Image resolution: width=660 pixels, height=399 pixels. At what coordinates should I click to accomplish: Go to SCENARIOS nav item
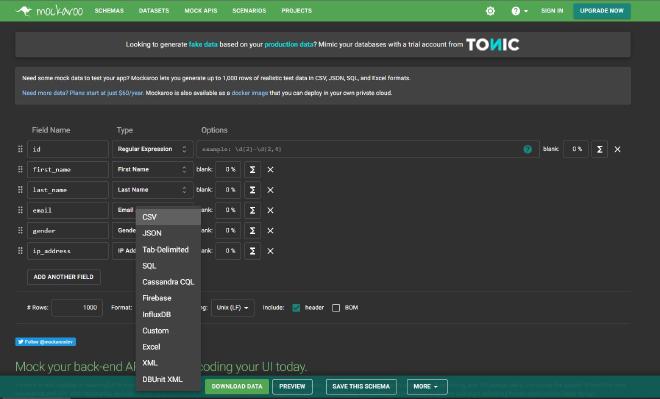coord(249,11)
